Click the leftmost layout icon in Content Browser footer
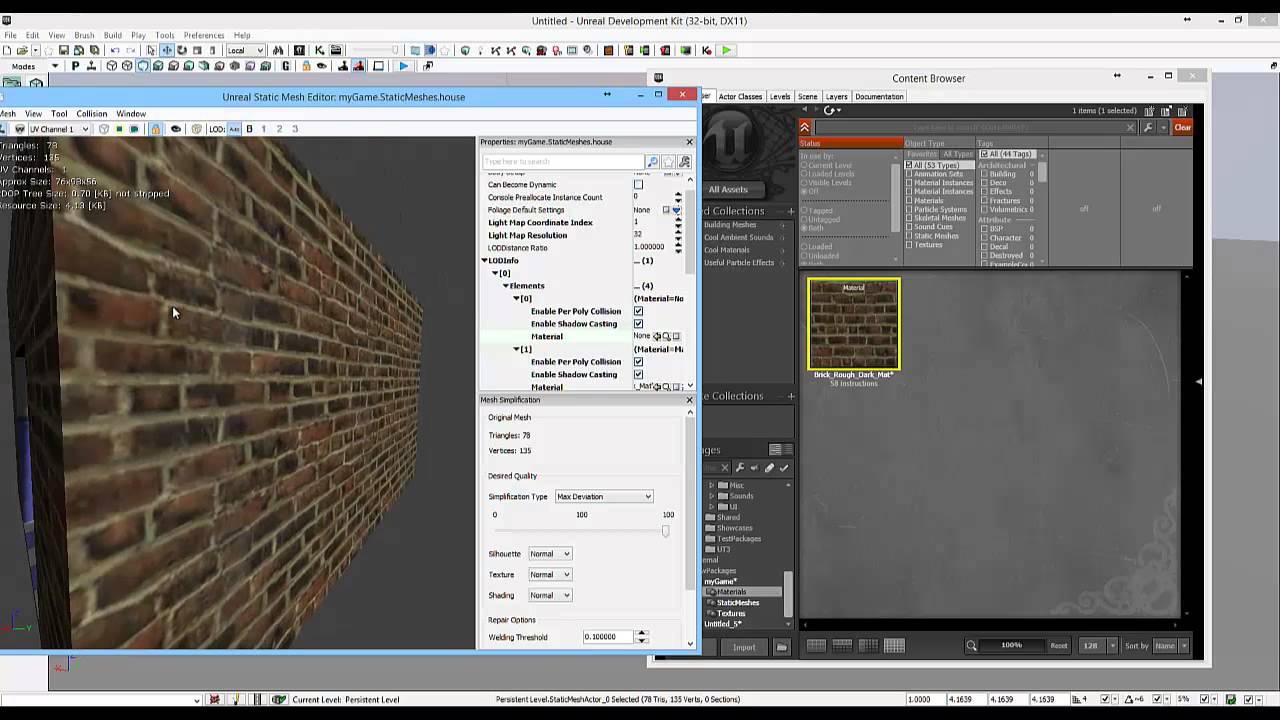Screen dimensions: 1280x720 [x=816, y=646]
